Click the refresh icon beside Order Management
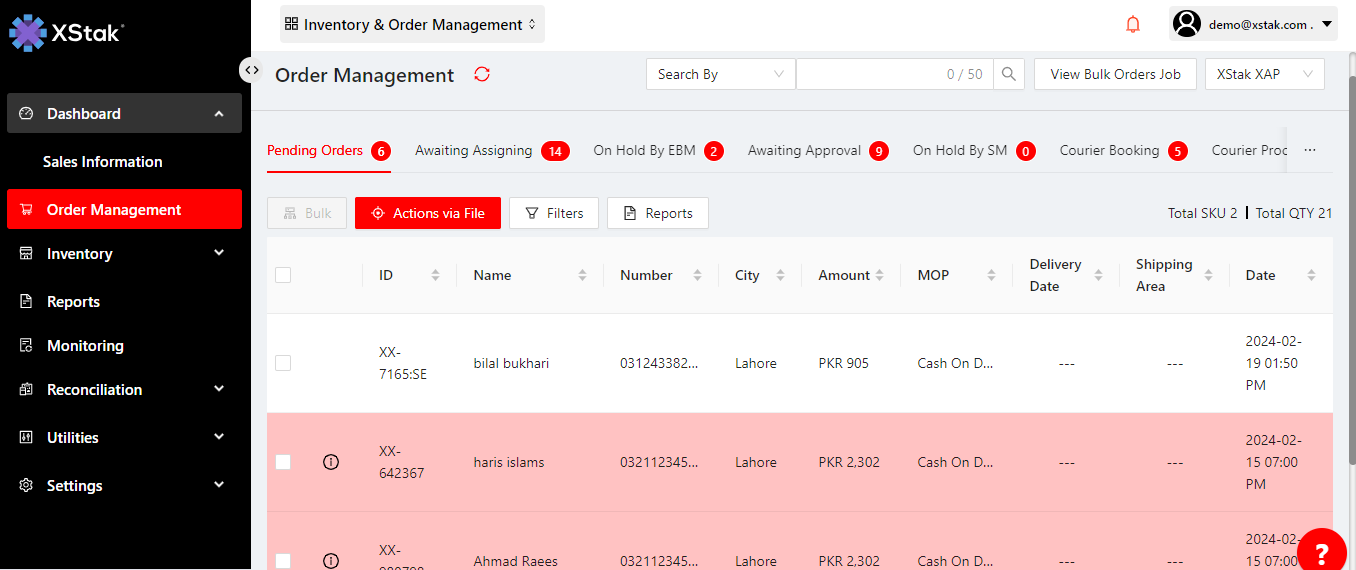Image resolution: width=1356 pixels, height=570 pixels. click(482, 75)
